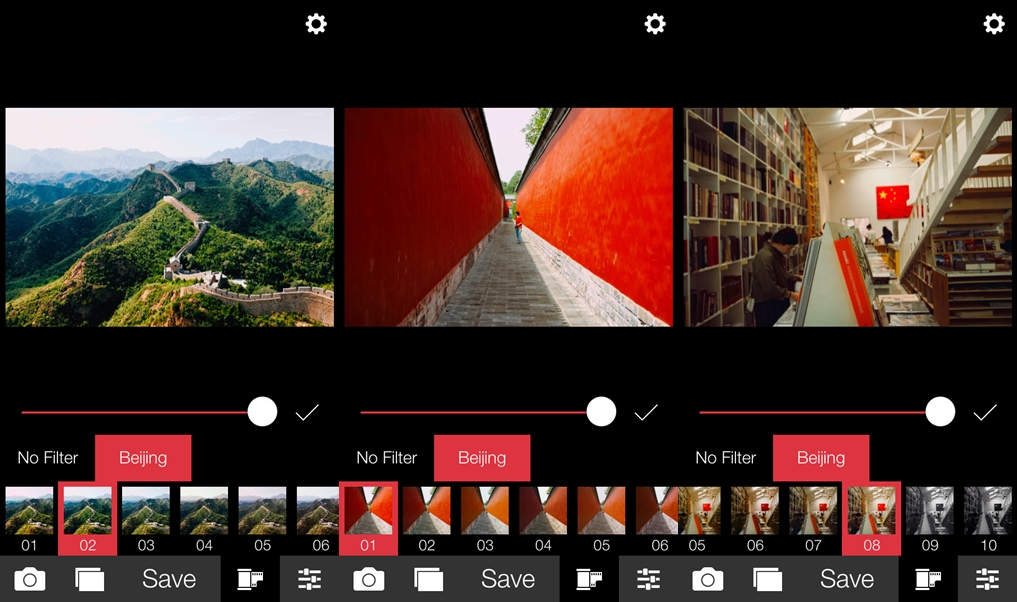Viewport: 1017px width, 602px height.
Task: Select No Filter tab in left panel
Action: pos(47,458)
